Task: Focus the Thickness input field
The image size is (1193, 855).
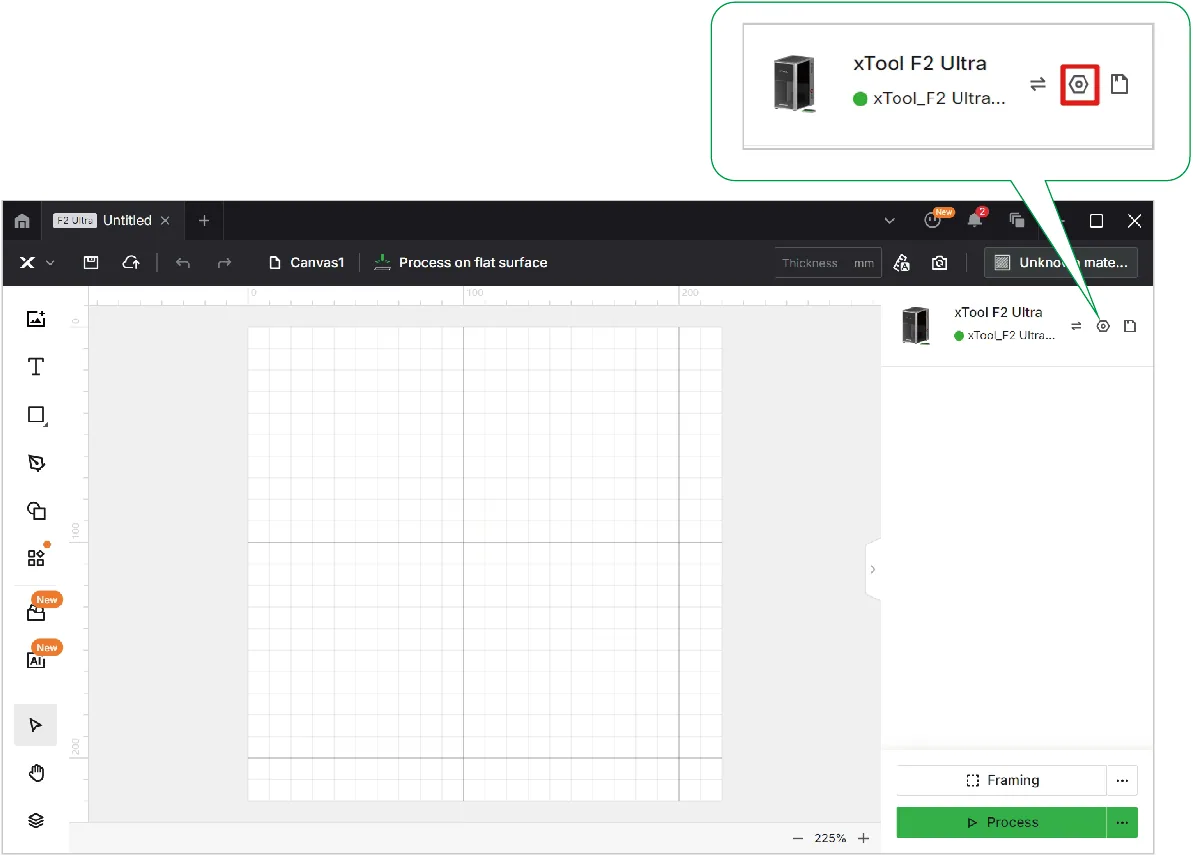Action: (828, 262)
